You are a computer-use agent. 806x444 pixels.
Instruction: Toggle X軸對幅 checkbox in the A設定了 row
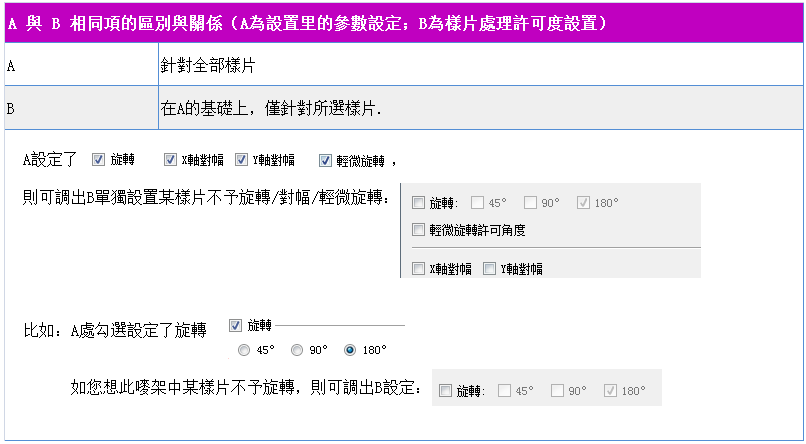171,159
